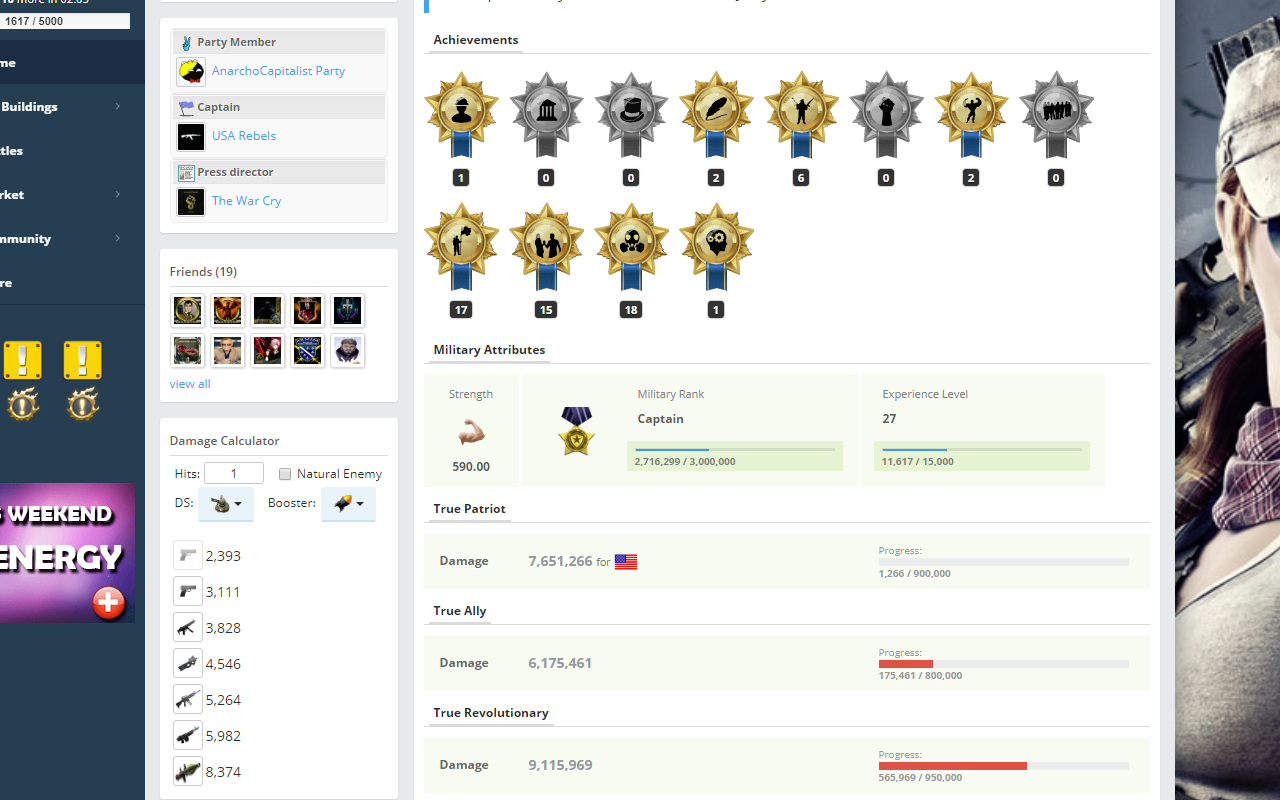Open the DS defense system dropdown
The width and height of the screenshot is (1280, 800).
click(x=226, y=504)
